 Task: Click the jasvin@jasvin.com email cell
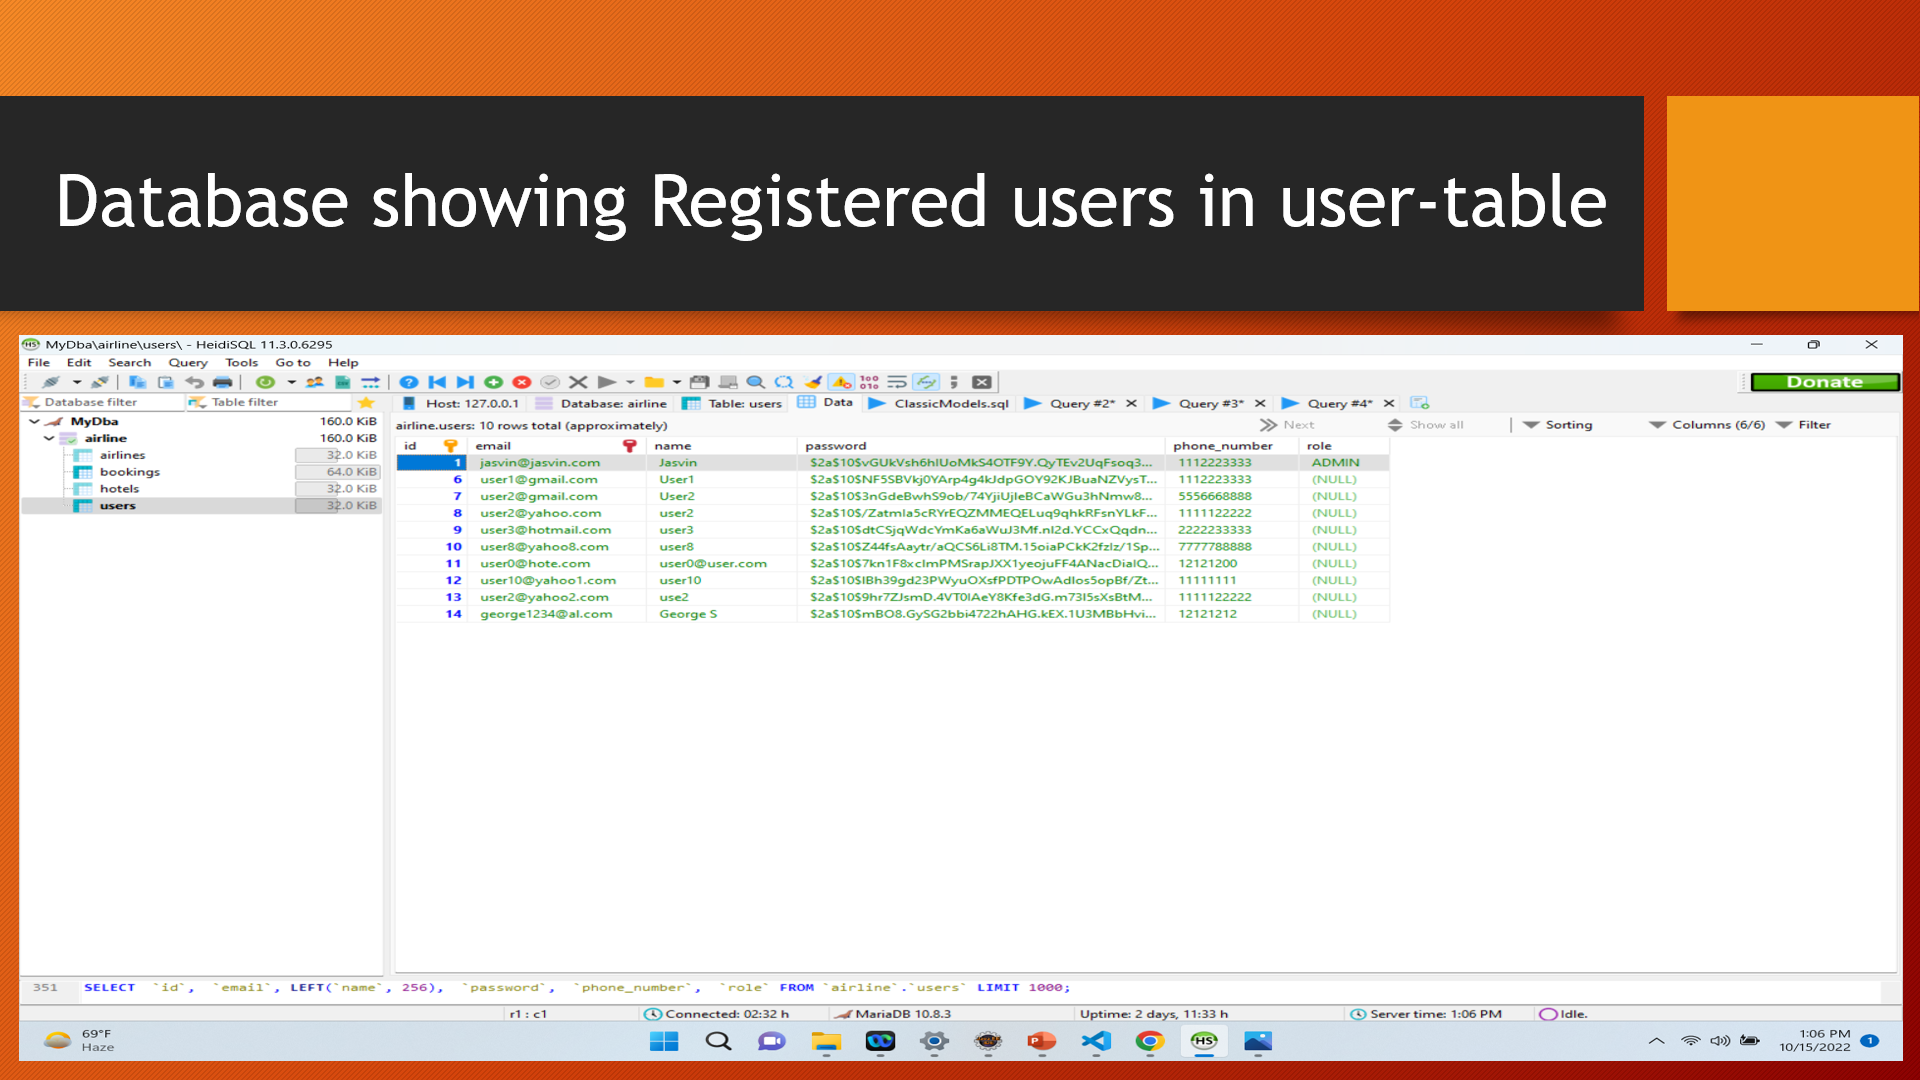556,463
